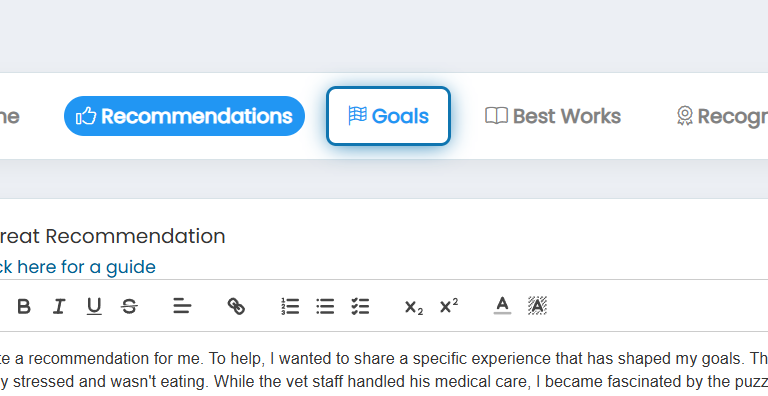Underline the selected text
Viewport: 768px width, 396px height.
pos(94,306)
